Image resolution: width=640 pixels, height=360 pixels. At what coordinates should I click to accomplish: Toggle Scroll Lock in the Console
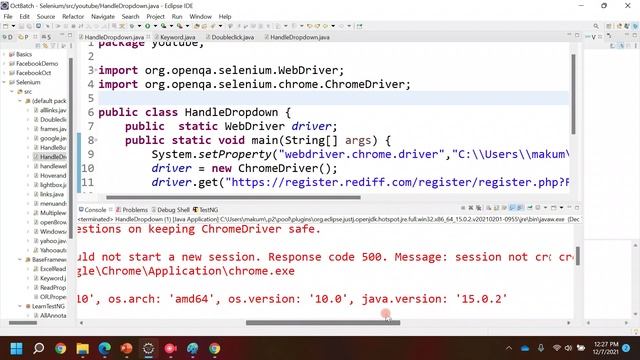496,208
